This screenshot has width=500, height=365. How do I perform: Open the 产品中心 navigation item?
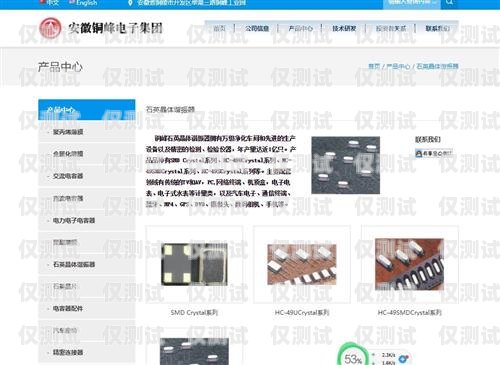coord(300,28)
